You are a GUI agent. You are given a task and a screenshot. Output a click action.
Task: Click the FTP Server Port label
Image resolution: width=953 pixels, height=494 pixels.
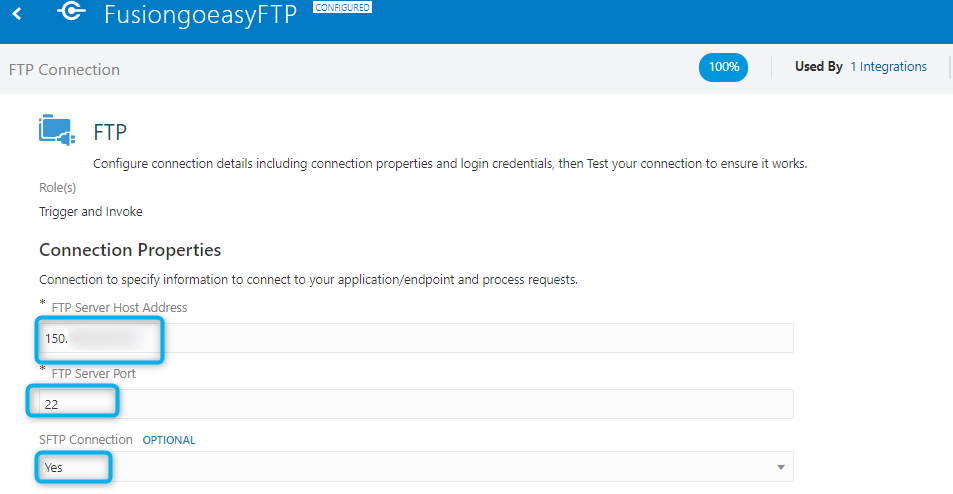coord(94,374)
